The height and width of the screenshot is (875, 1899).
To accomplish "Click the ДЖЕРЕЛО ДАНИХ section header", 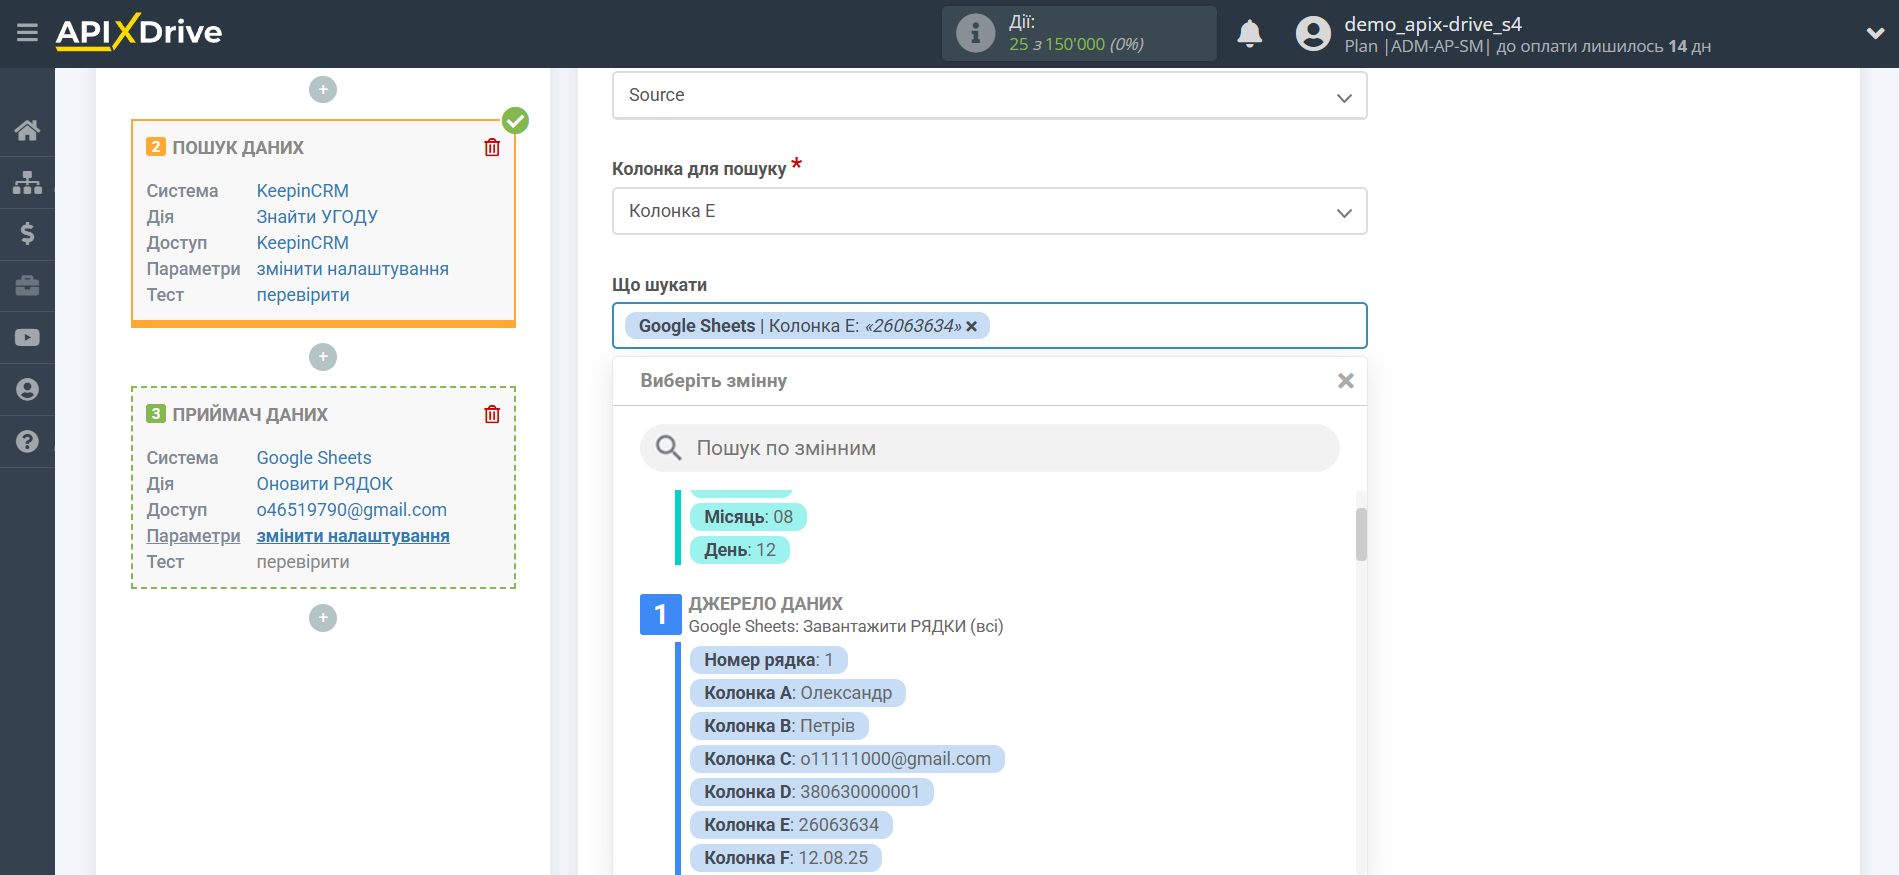I will point(766,604).
